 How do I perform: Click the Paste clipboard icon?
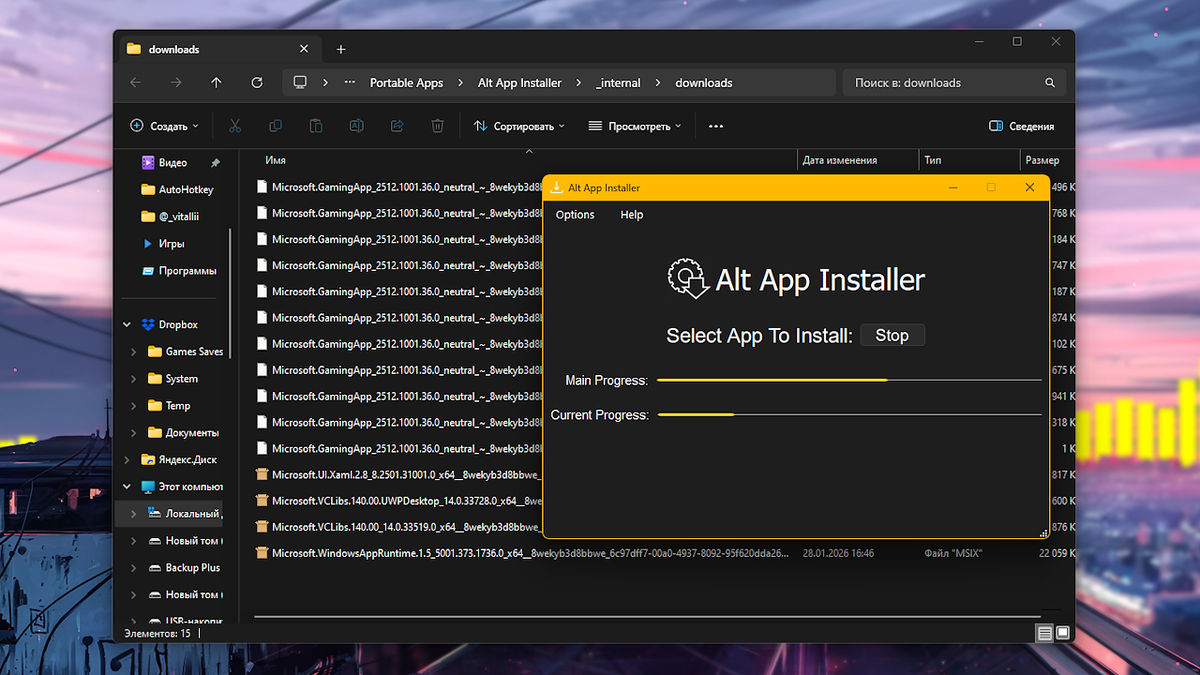pyautogui.click(x=316, y=126)
